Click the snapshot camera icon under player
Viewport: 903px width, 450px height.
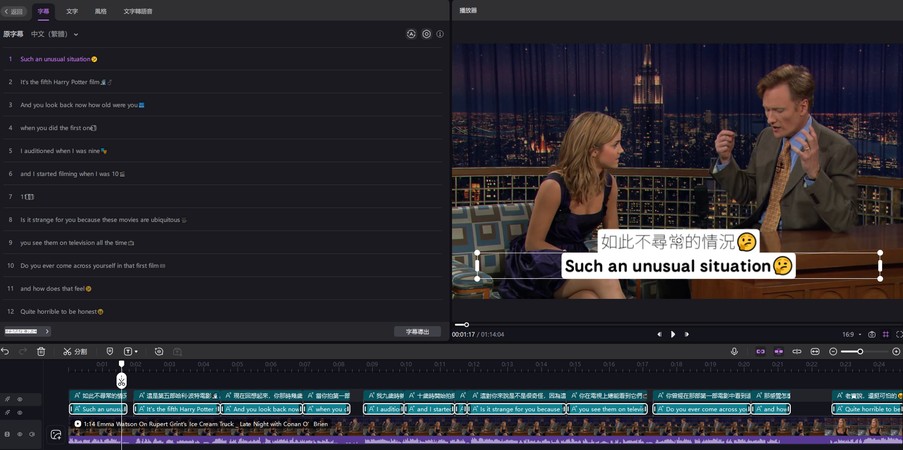(872, 334)
